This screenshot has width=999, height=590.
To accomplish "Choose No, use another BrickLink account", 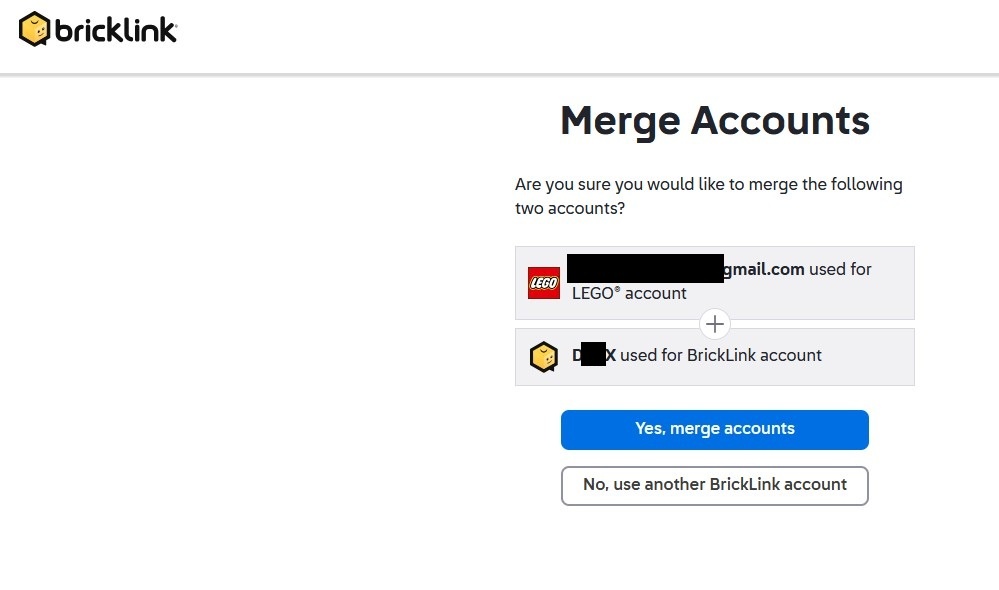I will click(x=714, y=485).
